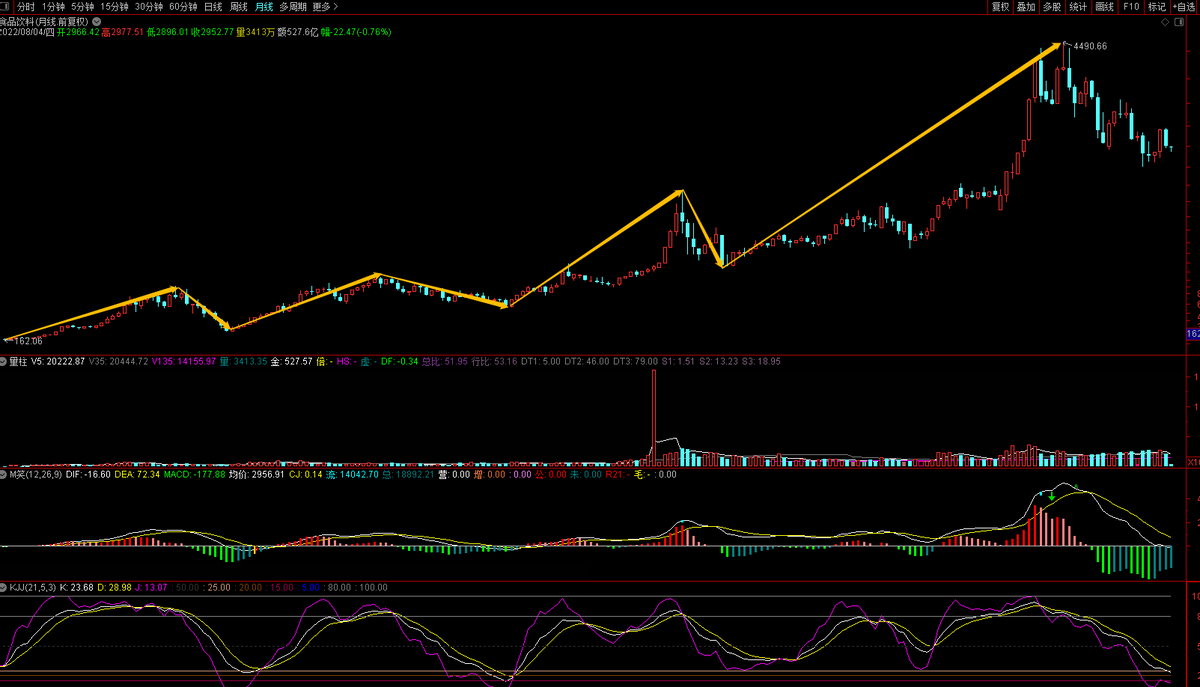Image resolution: width=1200 pixels, height=687 pixels.
Task: Click the 4490.66 peak price label
Action: pos(1090,46)
